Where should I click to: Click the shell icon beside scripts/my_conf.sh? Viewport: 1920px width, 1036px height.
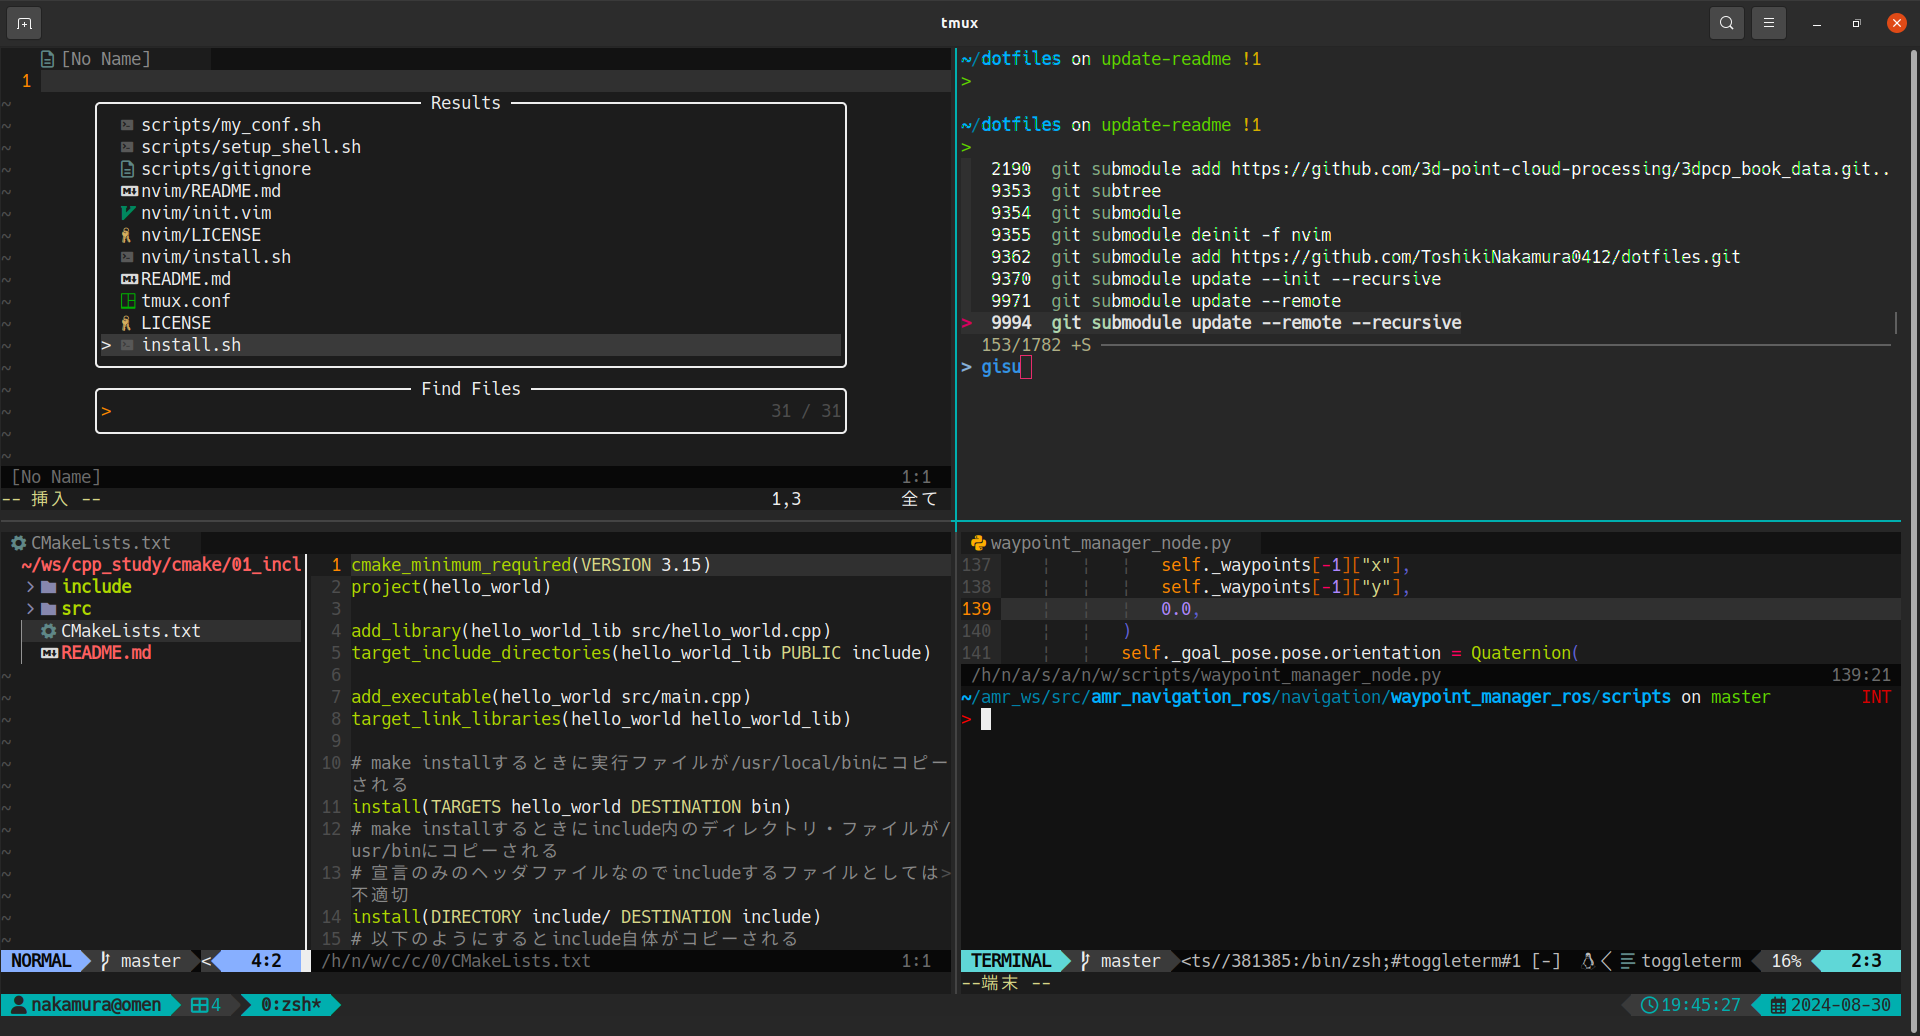(x=127, y=125)
